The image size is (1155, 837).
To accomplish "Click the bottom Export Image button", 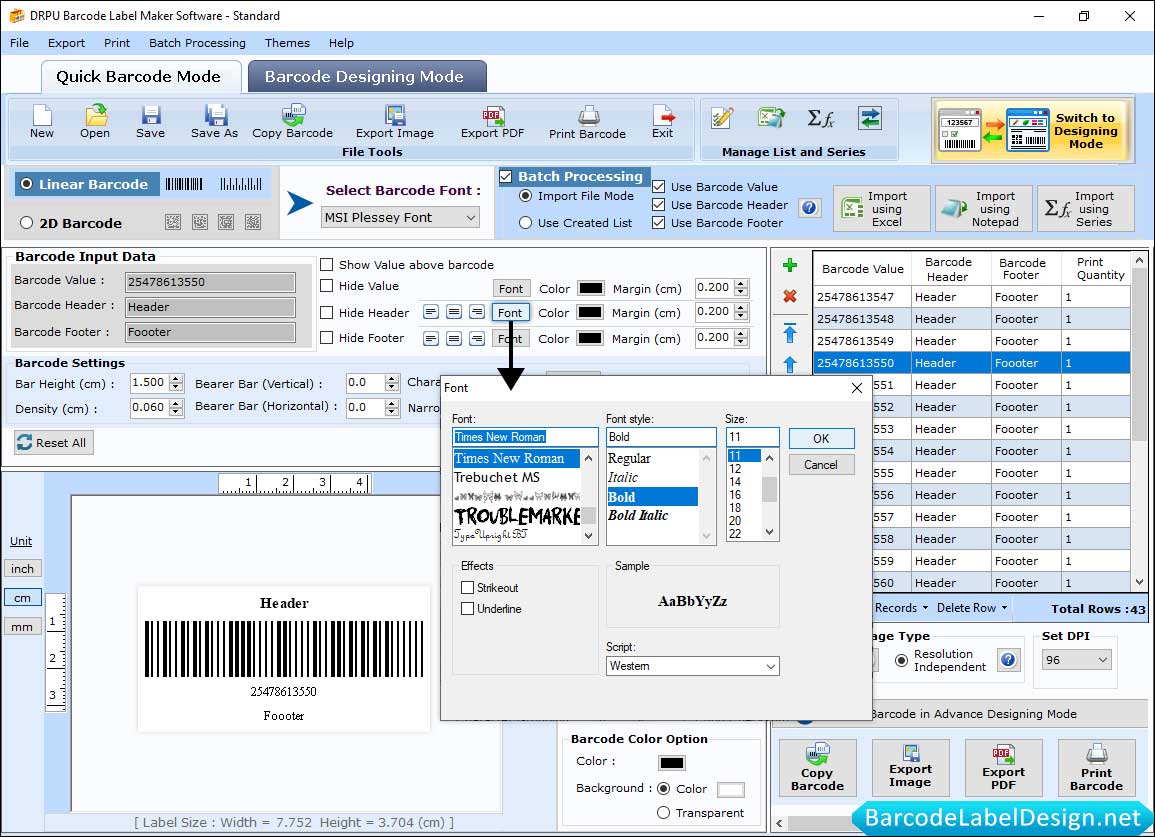I will click(x=910, y=768).
